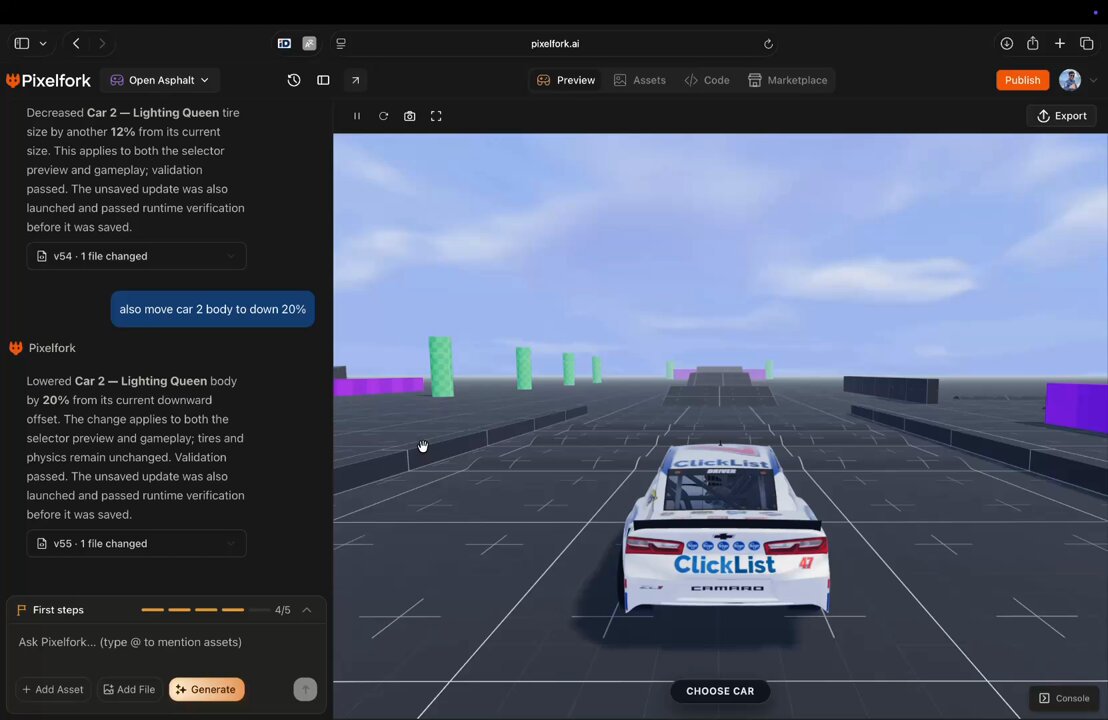Open a new browser tab
The height and width of the screenshot is (720, 1108).
1060,44
